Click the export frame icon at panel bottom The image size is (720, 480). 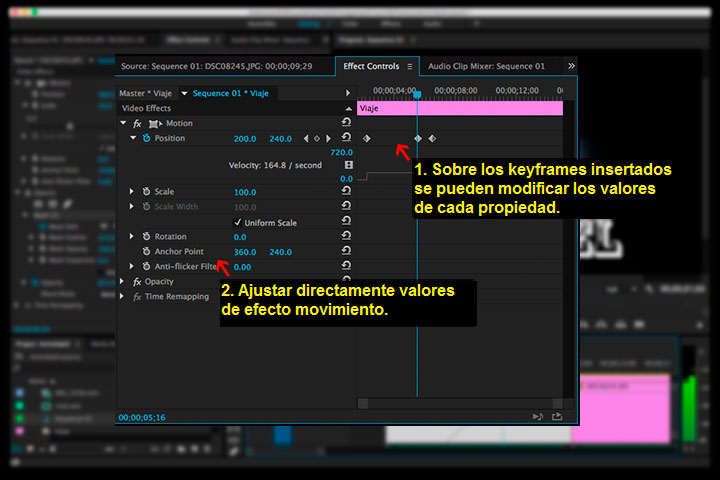[557, 417]
